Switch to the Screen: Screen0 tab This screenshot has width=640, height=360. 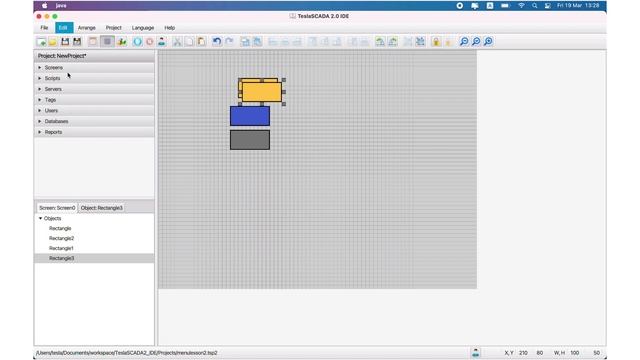coord(57,208)
